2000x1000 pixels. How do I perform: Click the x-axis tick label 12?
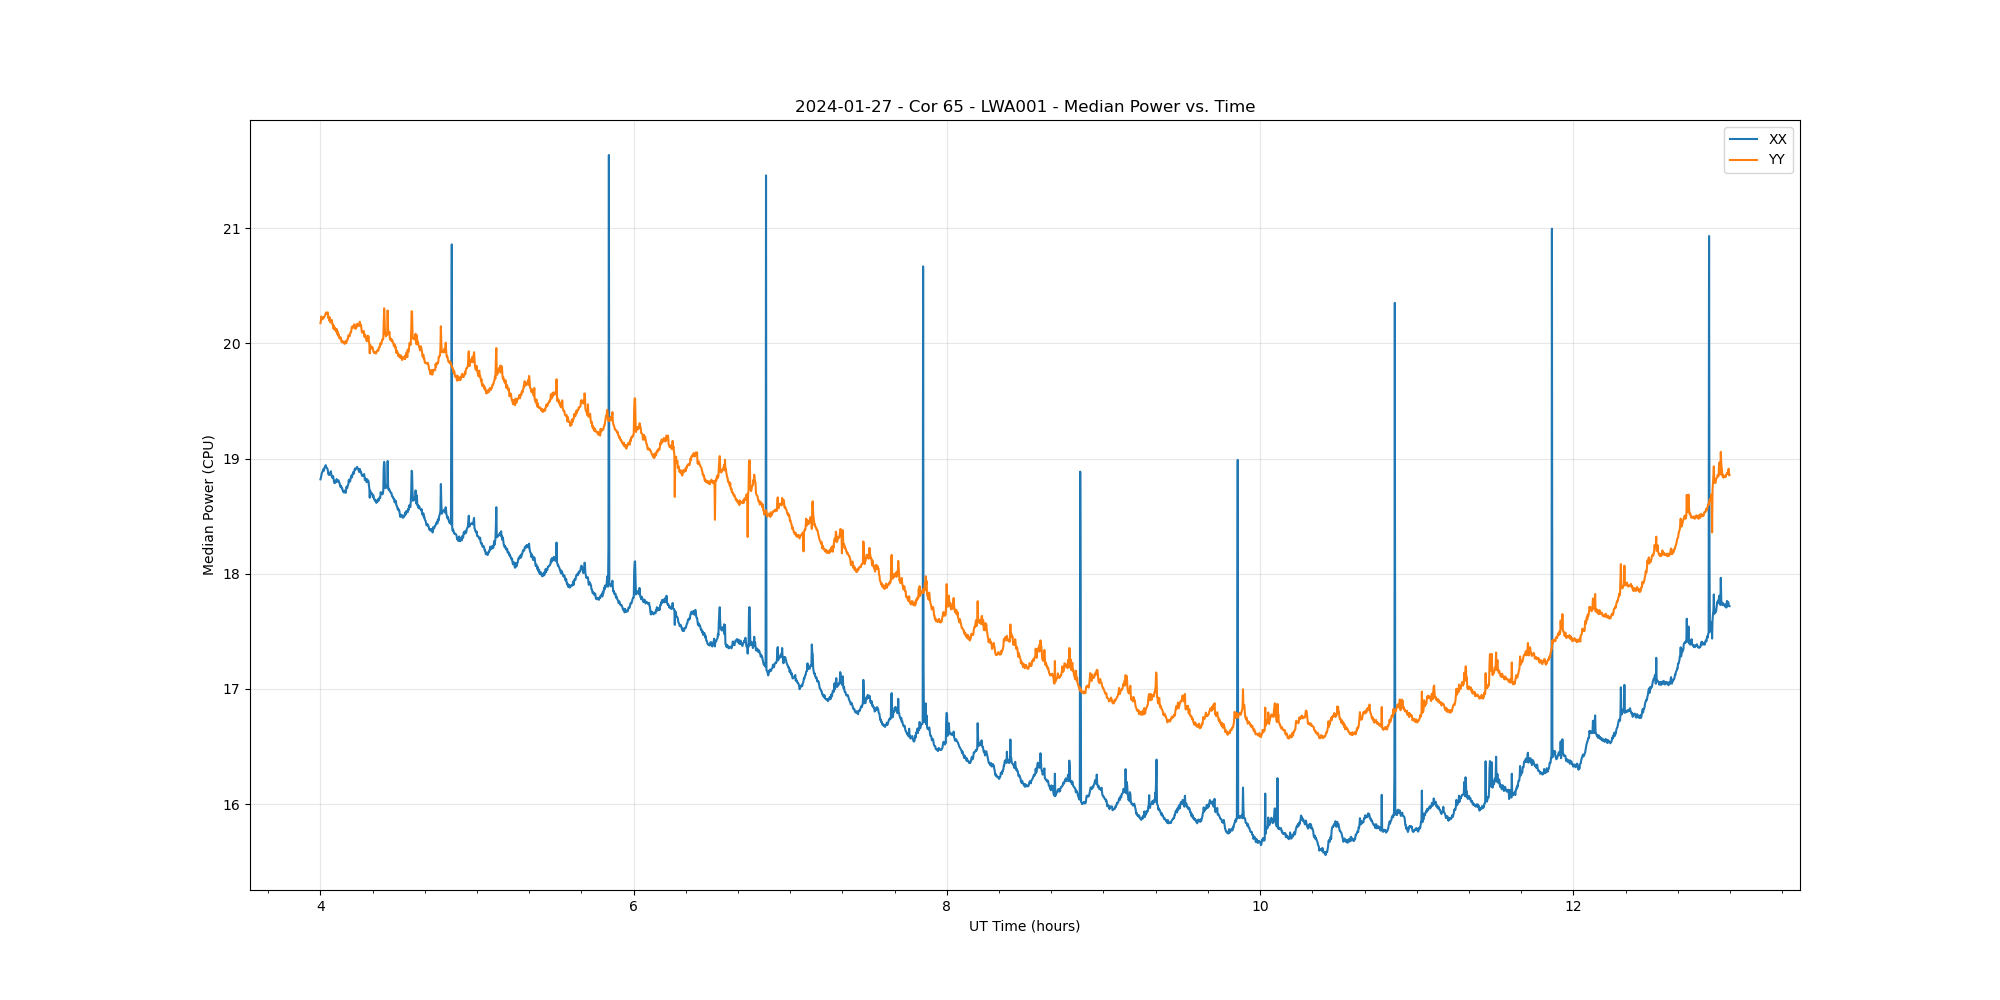(1573, 907)
